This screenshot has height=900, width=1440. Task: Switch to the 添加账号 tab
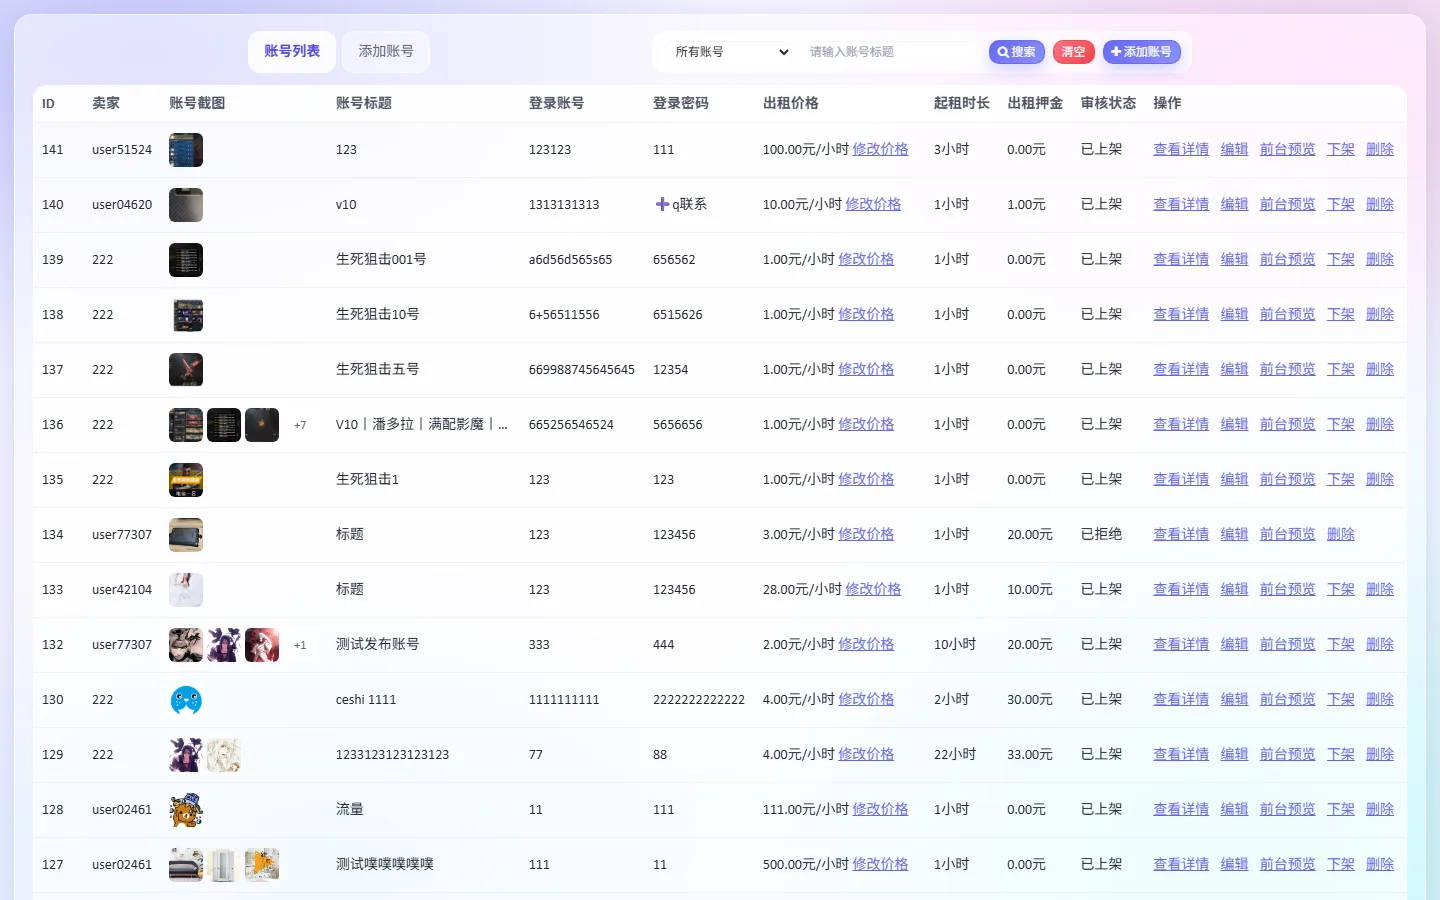386,52
